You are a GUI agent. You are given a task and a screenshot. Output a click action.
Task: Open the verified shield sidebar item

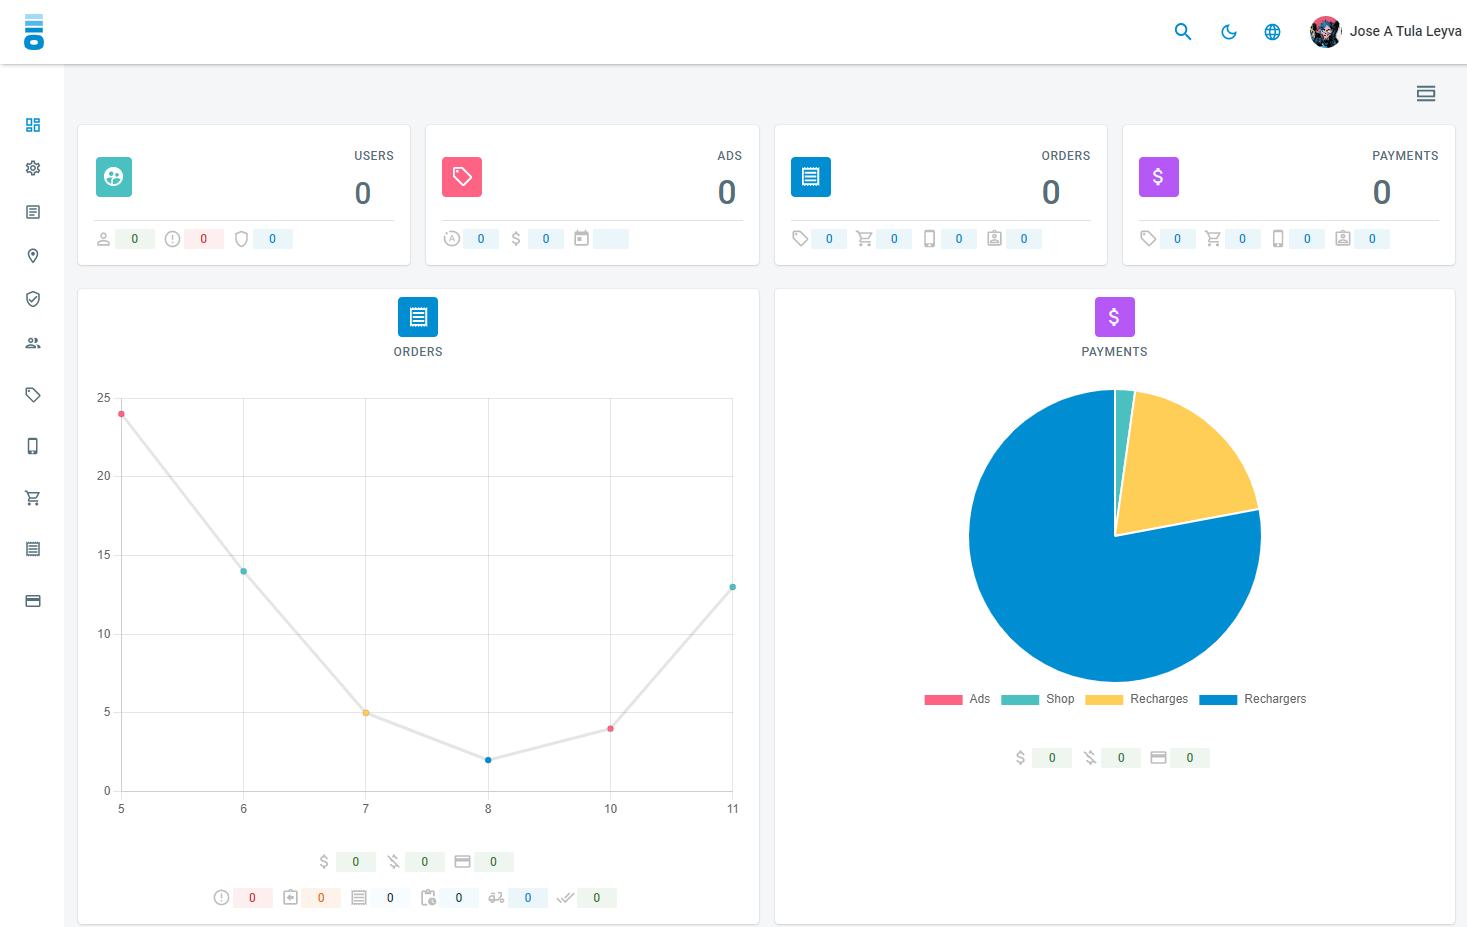click(33, 299)
